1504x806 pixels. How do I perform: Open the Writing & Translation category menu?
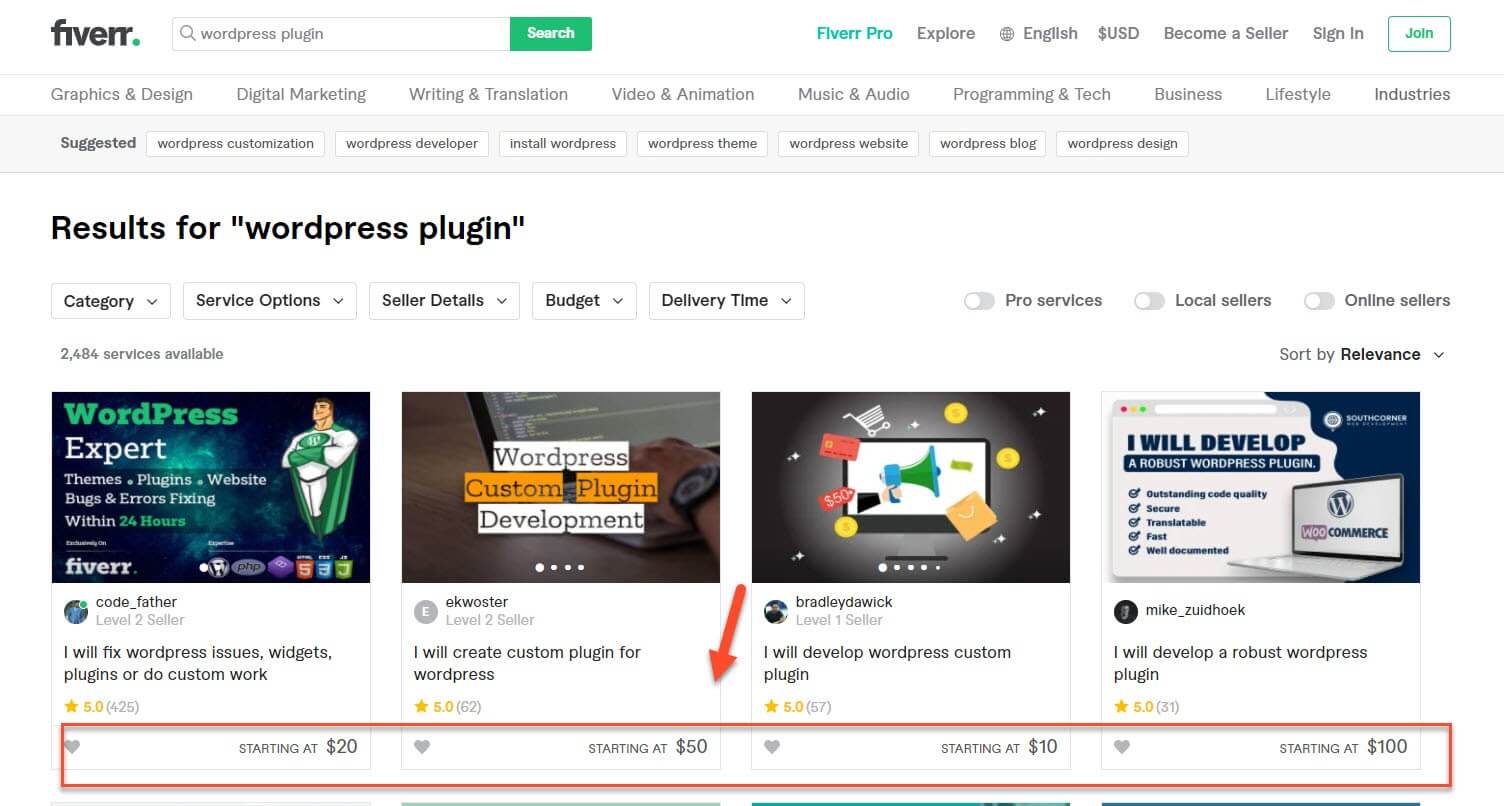tap(488, 94)
